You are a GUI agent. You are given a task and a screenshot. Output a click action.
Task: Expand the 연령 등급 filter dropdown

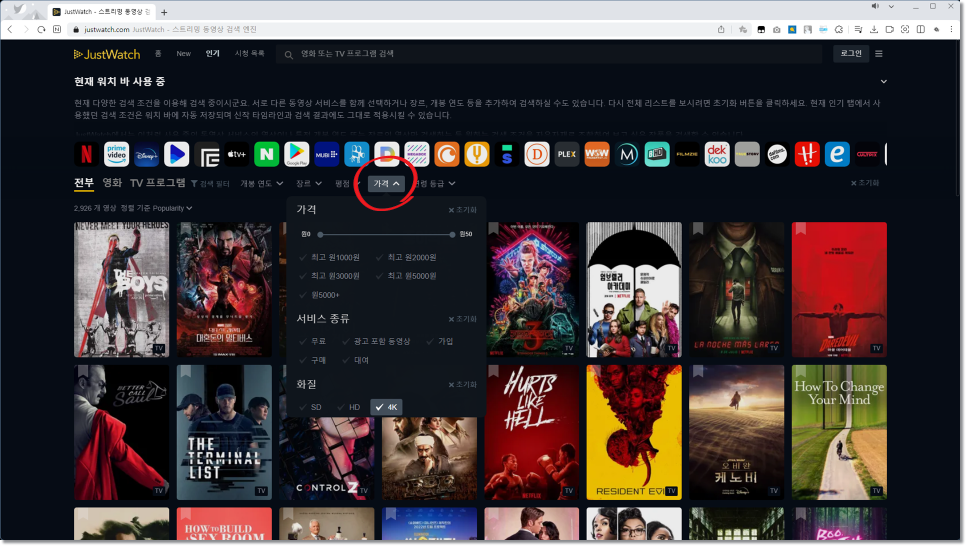pyautogui.click(x=436, y=183)
